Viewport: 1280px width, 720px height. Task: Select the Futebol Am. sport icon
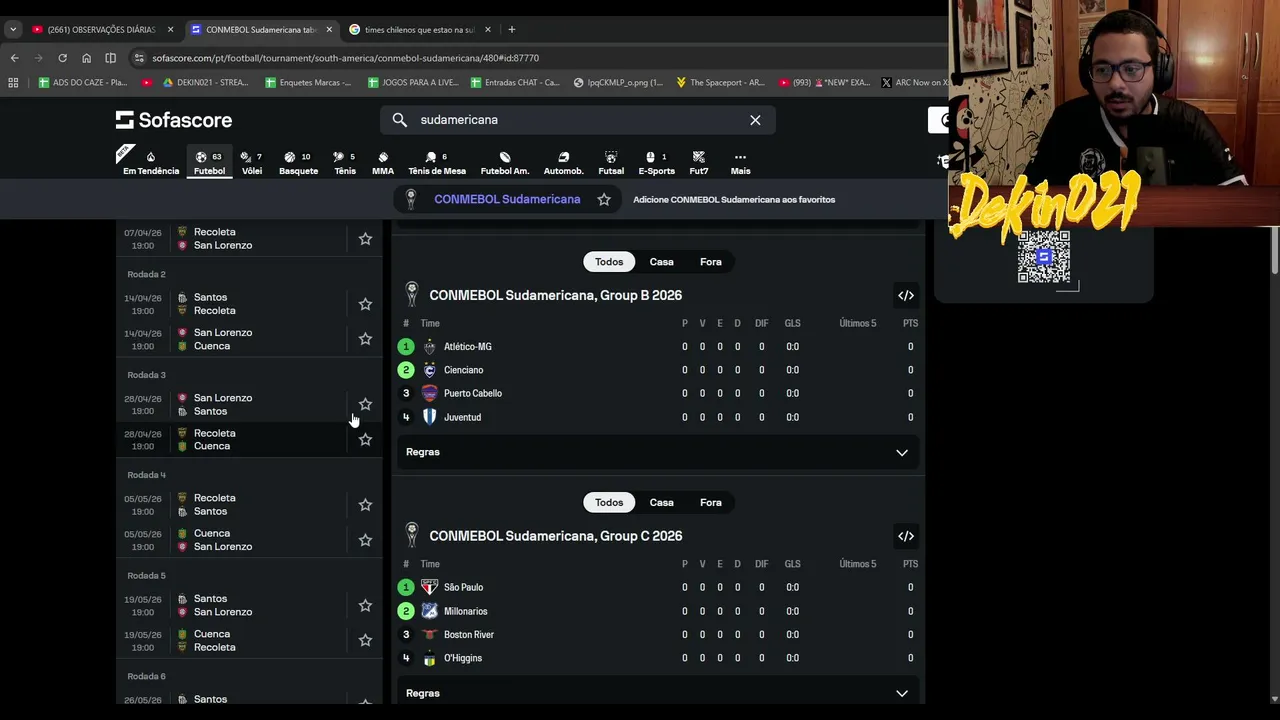coord(505,163)
